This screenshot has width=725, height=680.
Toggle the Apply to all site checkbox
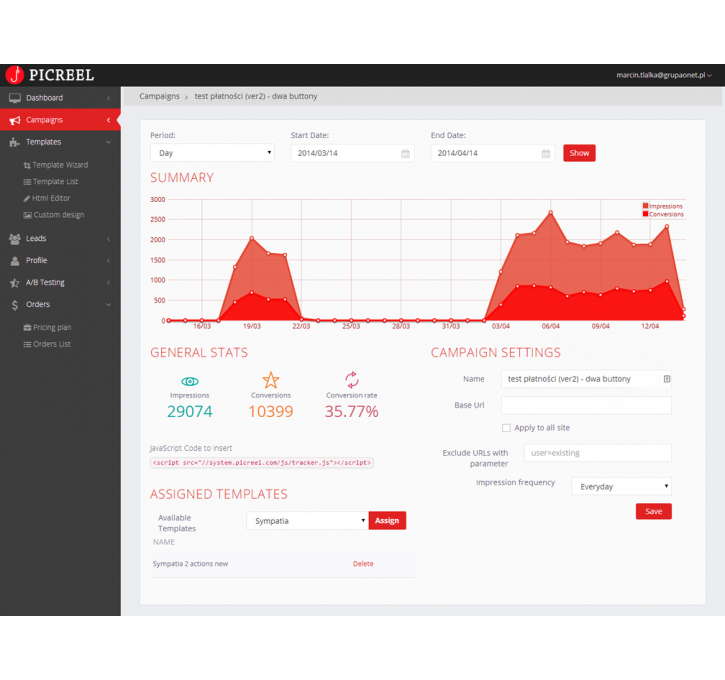506,428
